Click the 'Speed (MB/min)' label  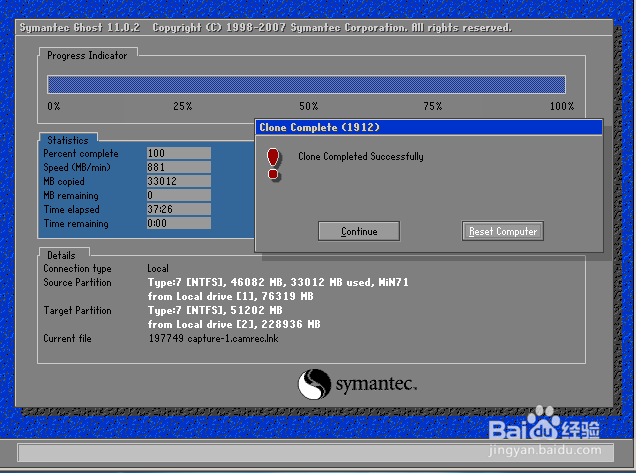click(x=77, y=168)
